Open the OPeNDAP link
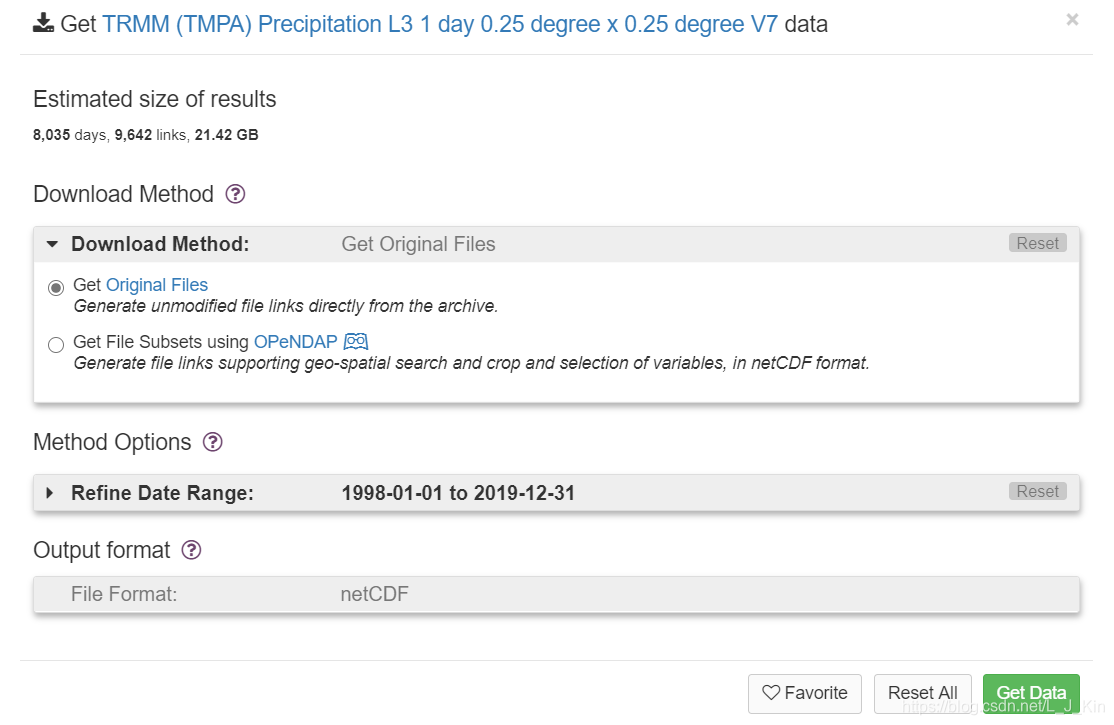 [x=295, y=342]
